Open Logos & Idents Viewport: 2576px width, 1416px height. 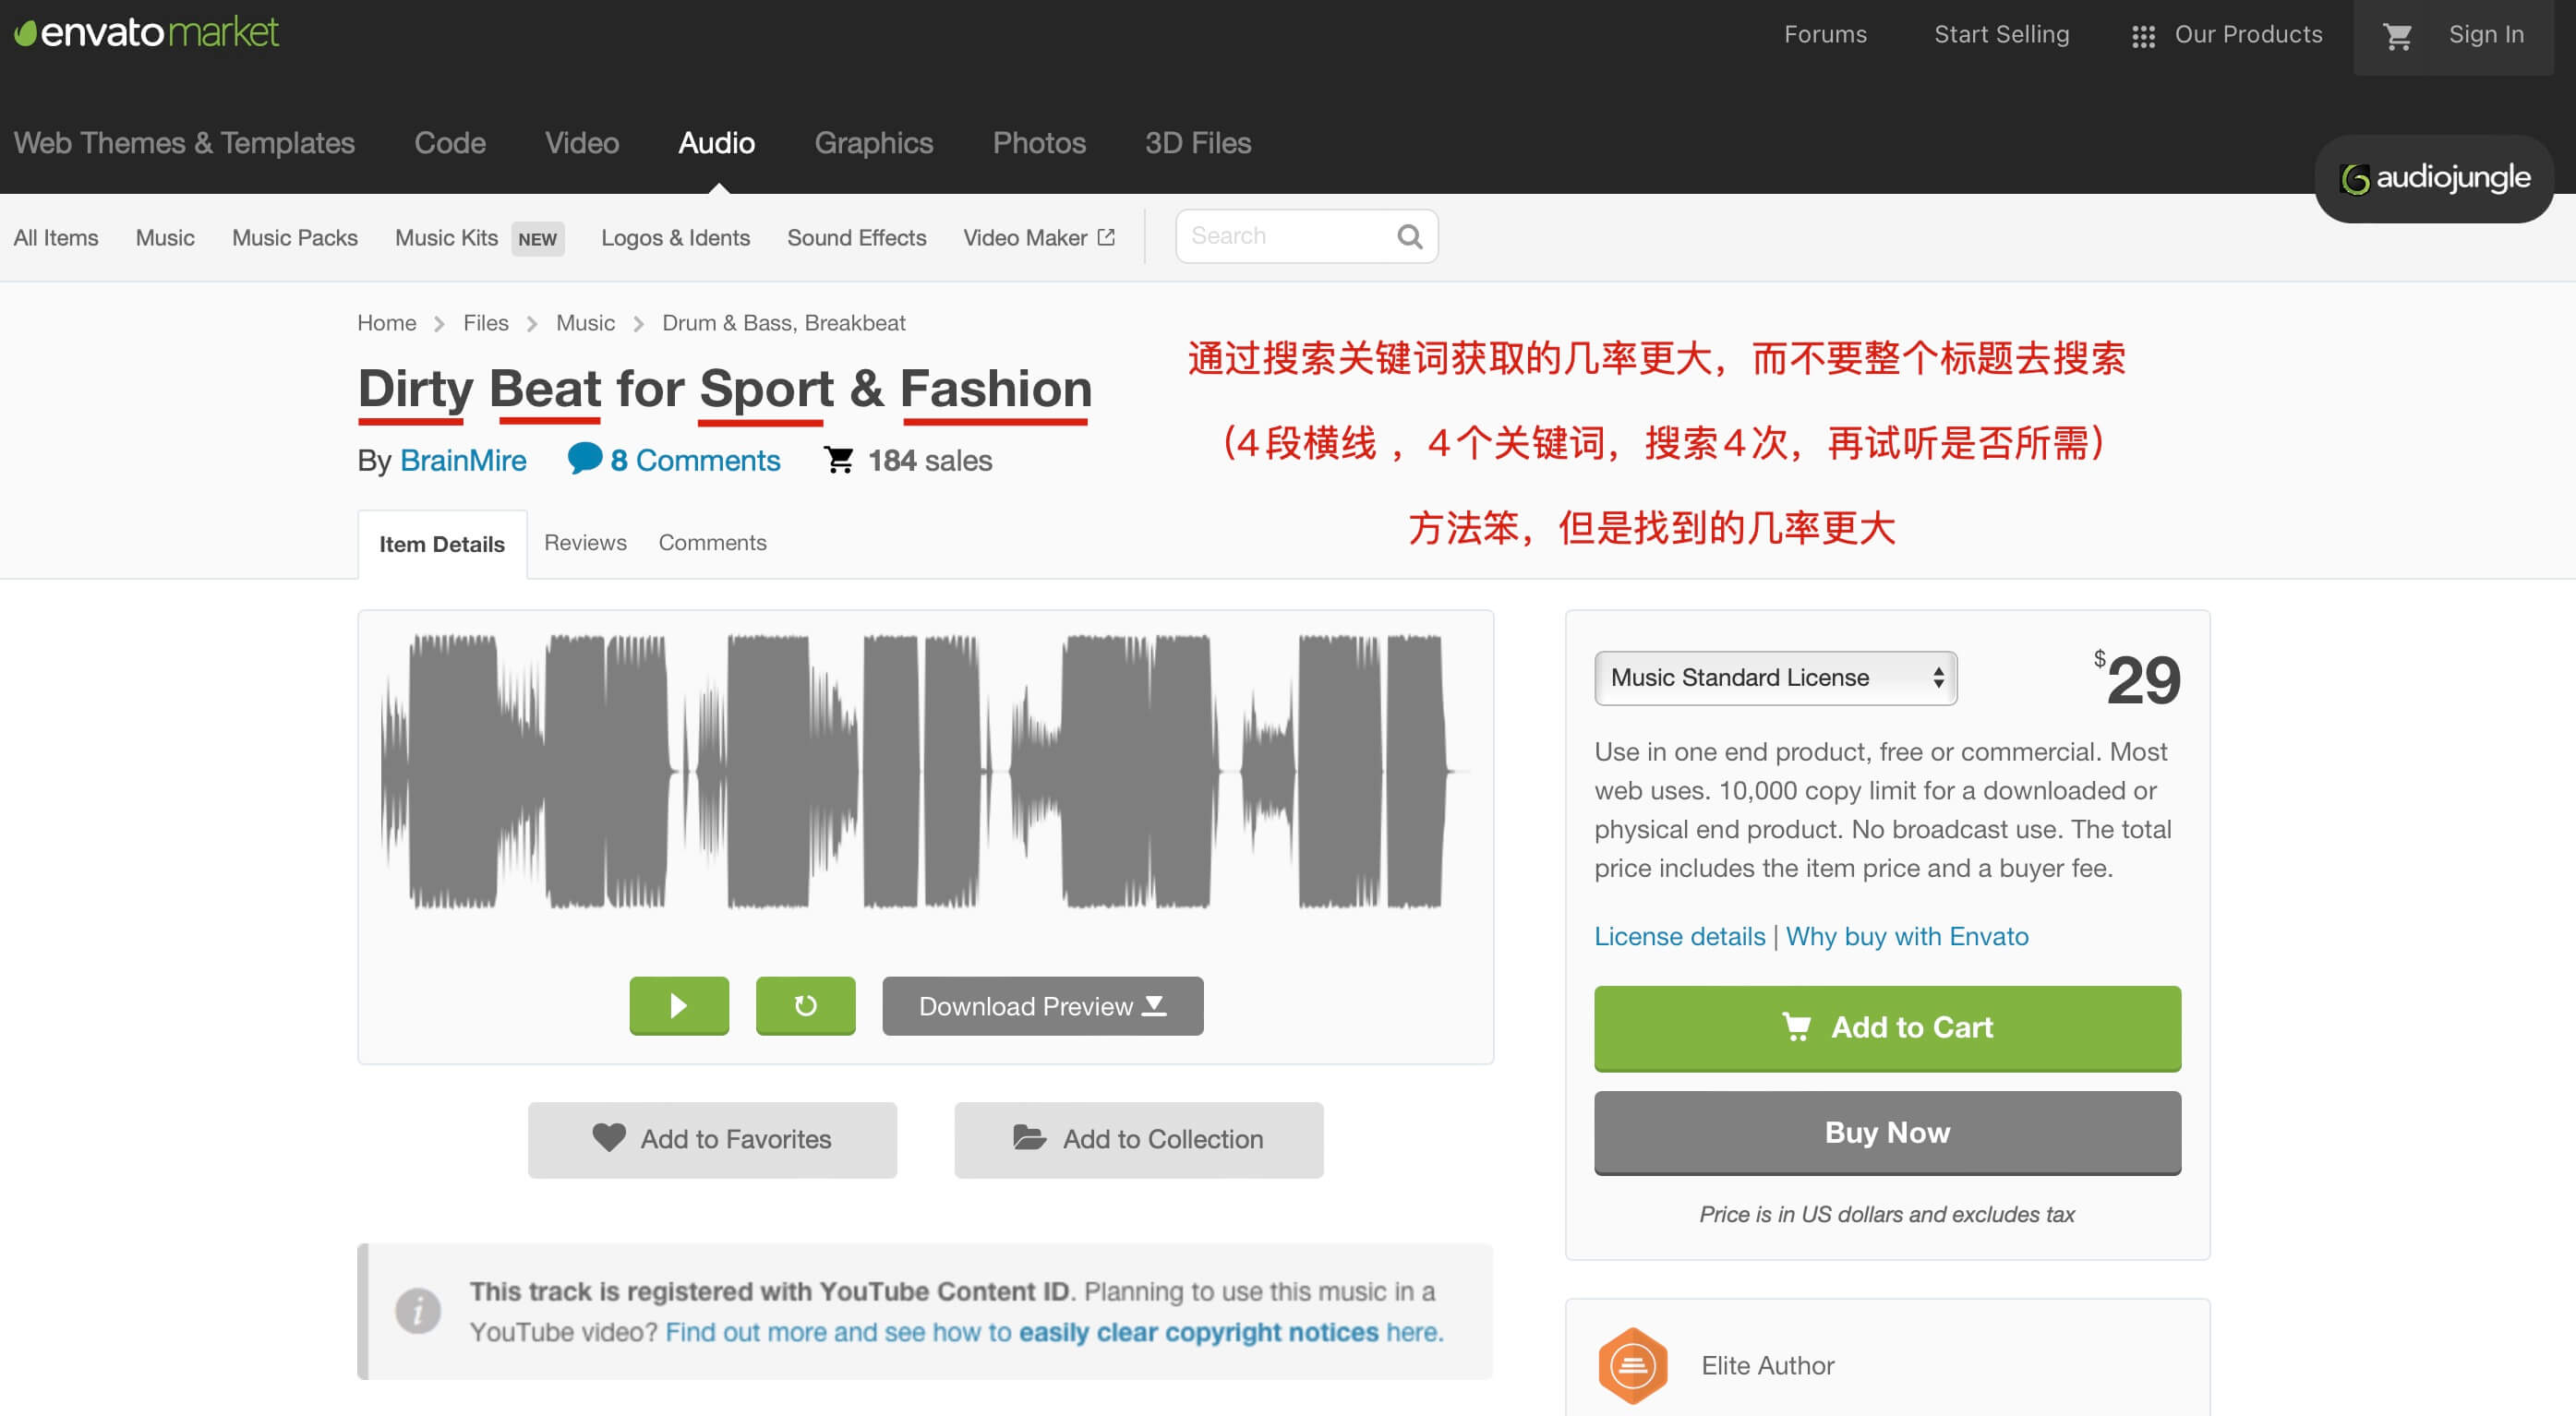tap(675, 238)
